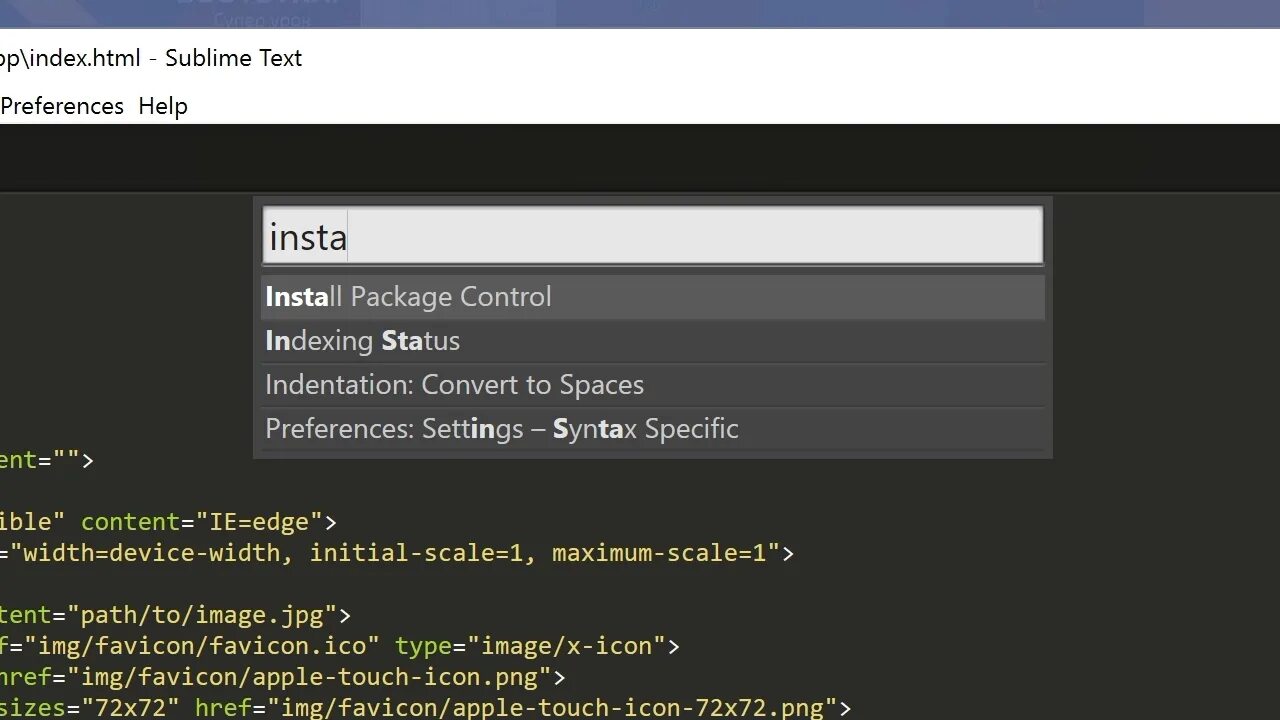This screenshot has width=1280, height=720.
Task: Click the Sublime Text window title
Action: [150, 58]
